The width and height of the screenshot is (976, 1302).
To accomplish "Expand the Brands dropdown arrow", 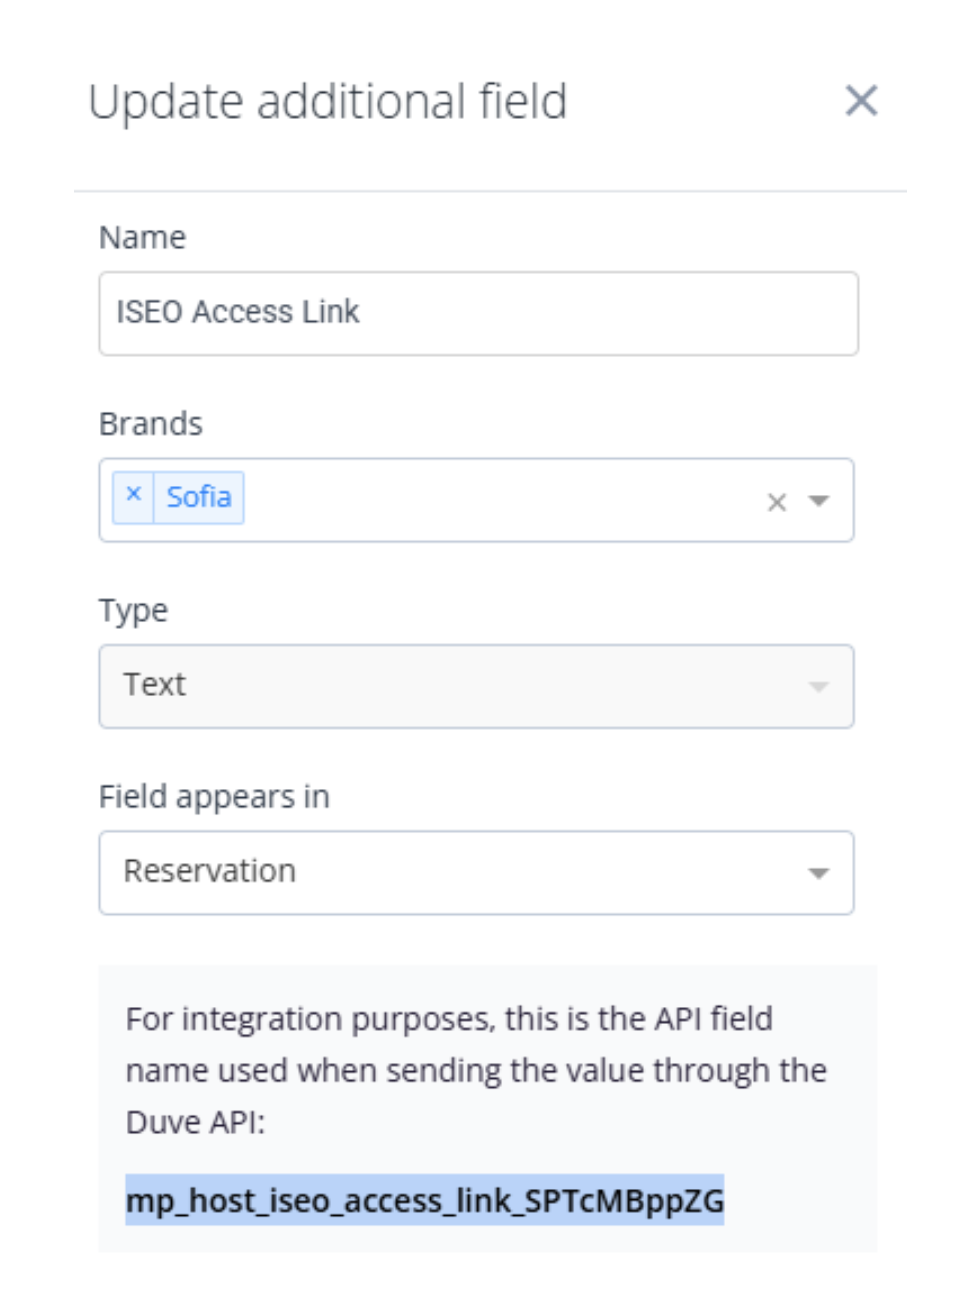I will 819,501.
